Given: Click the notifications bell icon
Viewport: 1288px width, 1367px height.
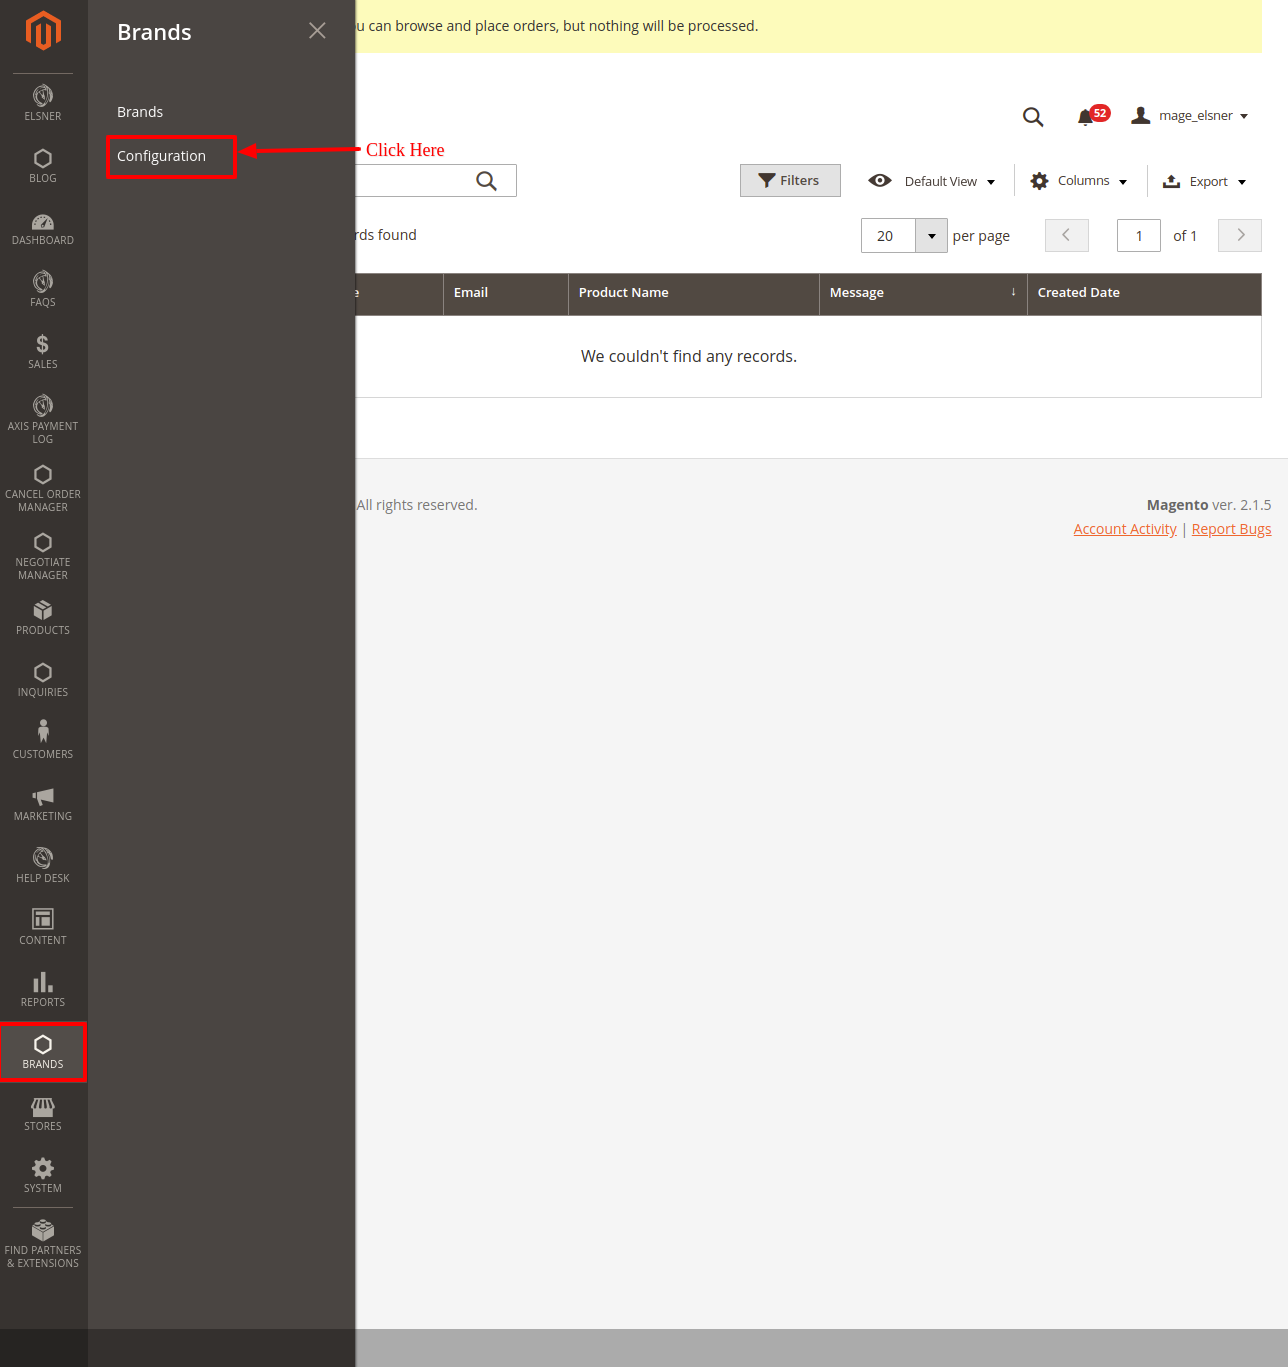Looking at the screenshot, I should coord(1086,117).
